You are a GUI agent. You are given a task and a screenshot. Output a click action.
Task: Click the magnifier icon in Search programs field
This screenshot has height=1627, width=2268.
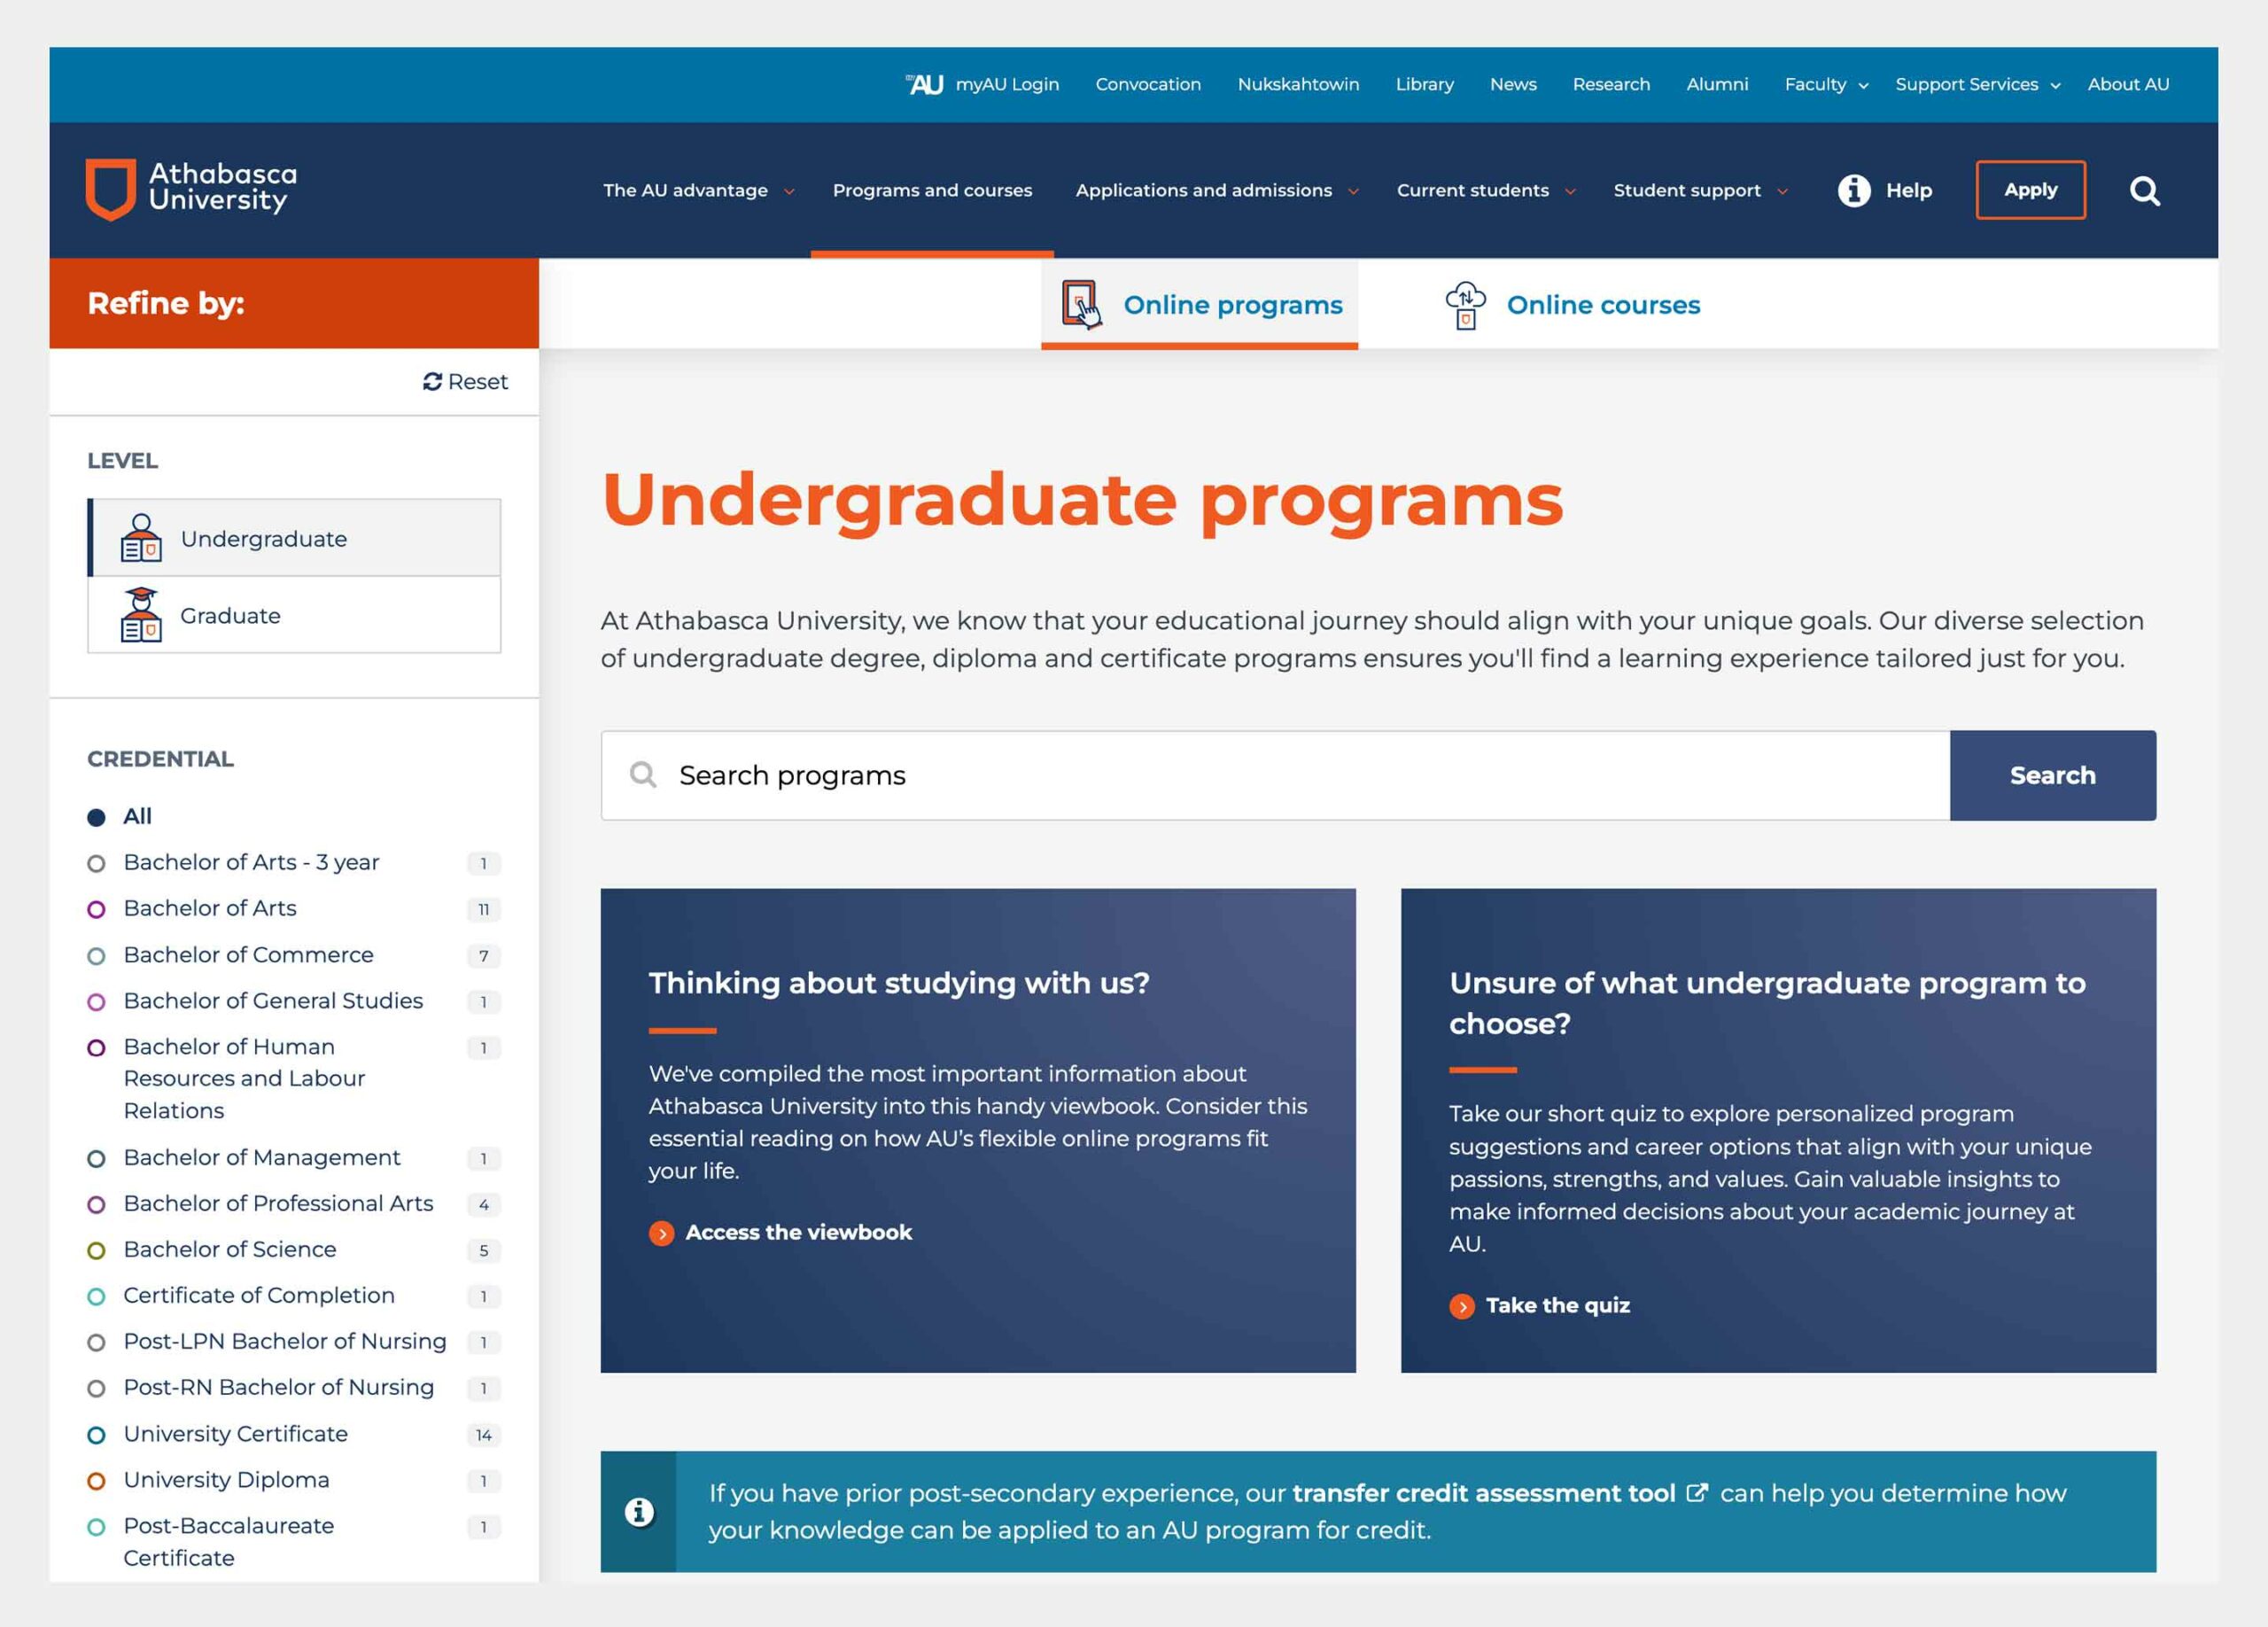pyautogui.click(x=643, y=775)
